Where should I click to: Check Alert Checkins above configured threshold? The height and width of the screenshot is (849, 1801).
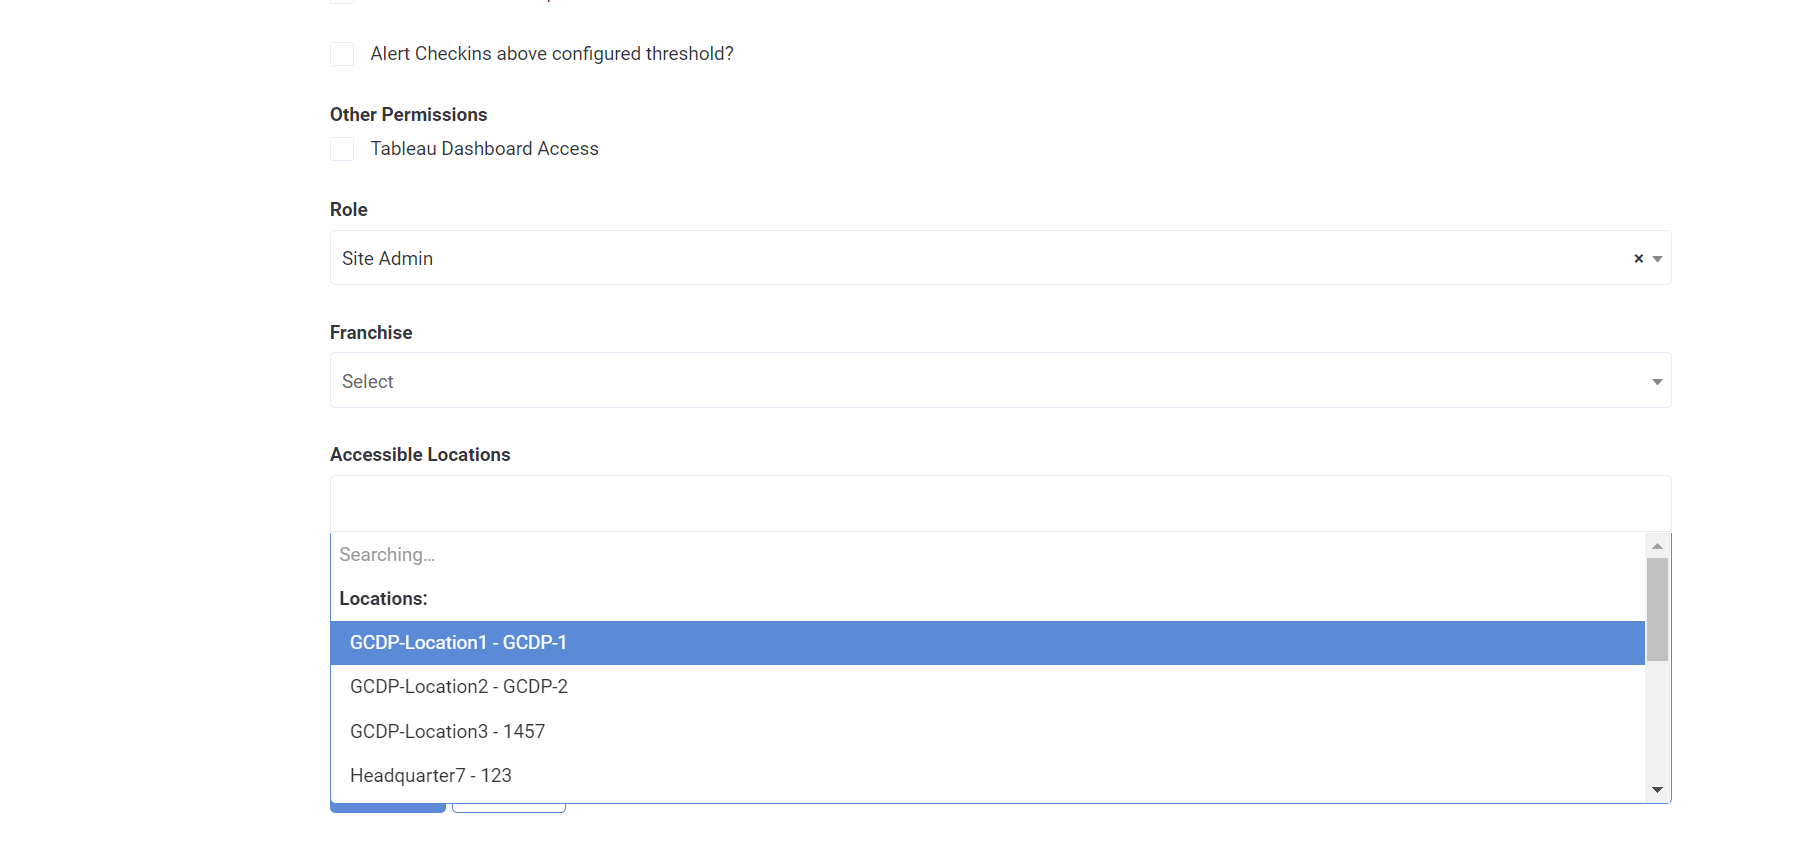click(x=341, y=54)
